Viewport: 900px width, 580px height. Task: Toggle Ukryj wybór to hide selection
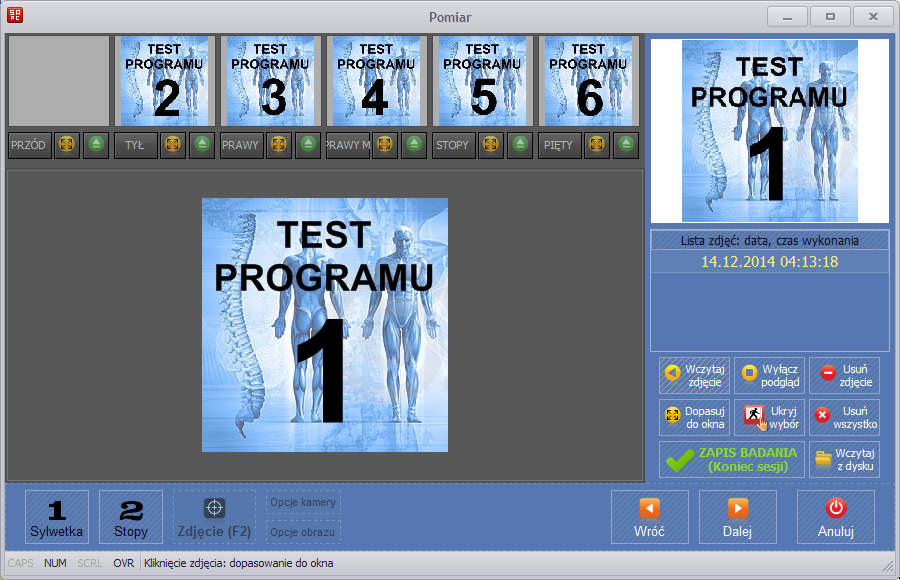click(x=769, y=417)
